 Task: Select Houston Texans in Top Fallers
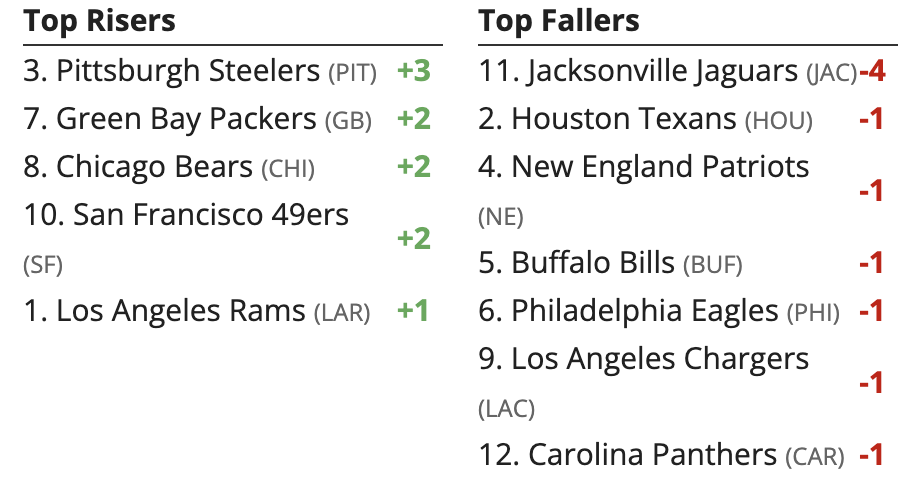tap(624, 119)
